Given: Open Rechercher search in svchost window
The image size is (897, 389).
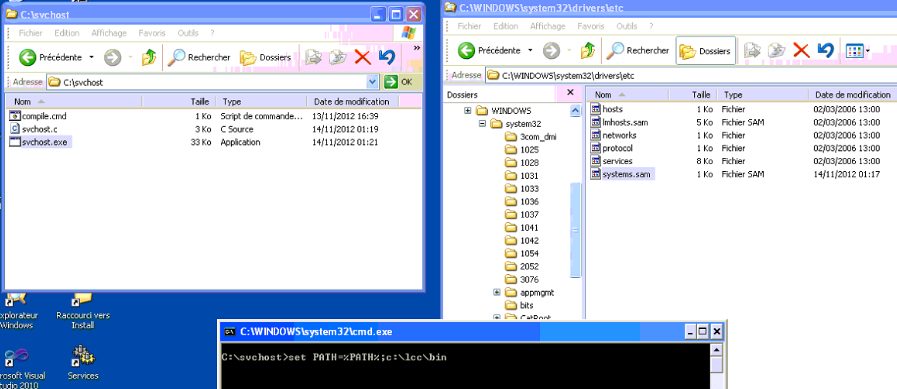Looking at the screenshot, I should click(x=200, y=57).
